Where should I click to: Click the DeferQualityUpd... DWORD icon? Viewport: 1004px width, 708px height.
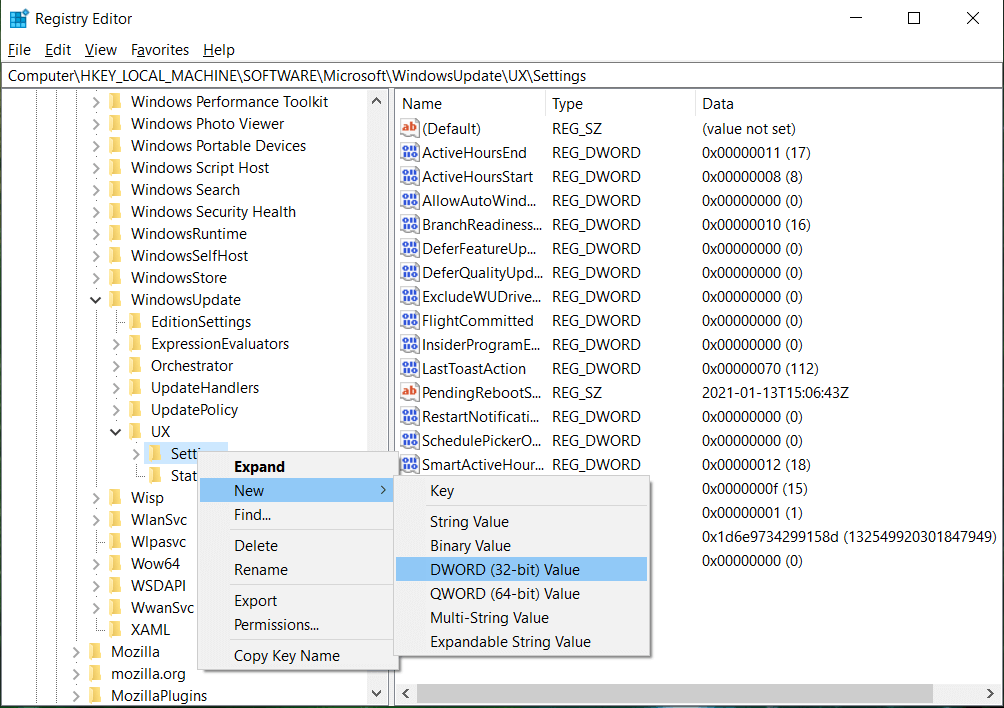coord(409,272)
